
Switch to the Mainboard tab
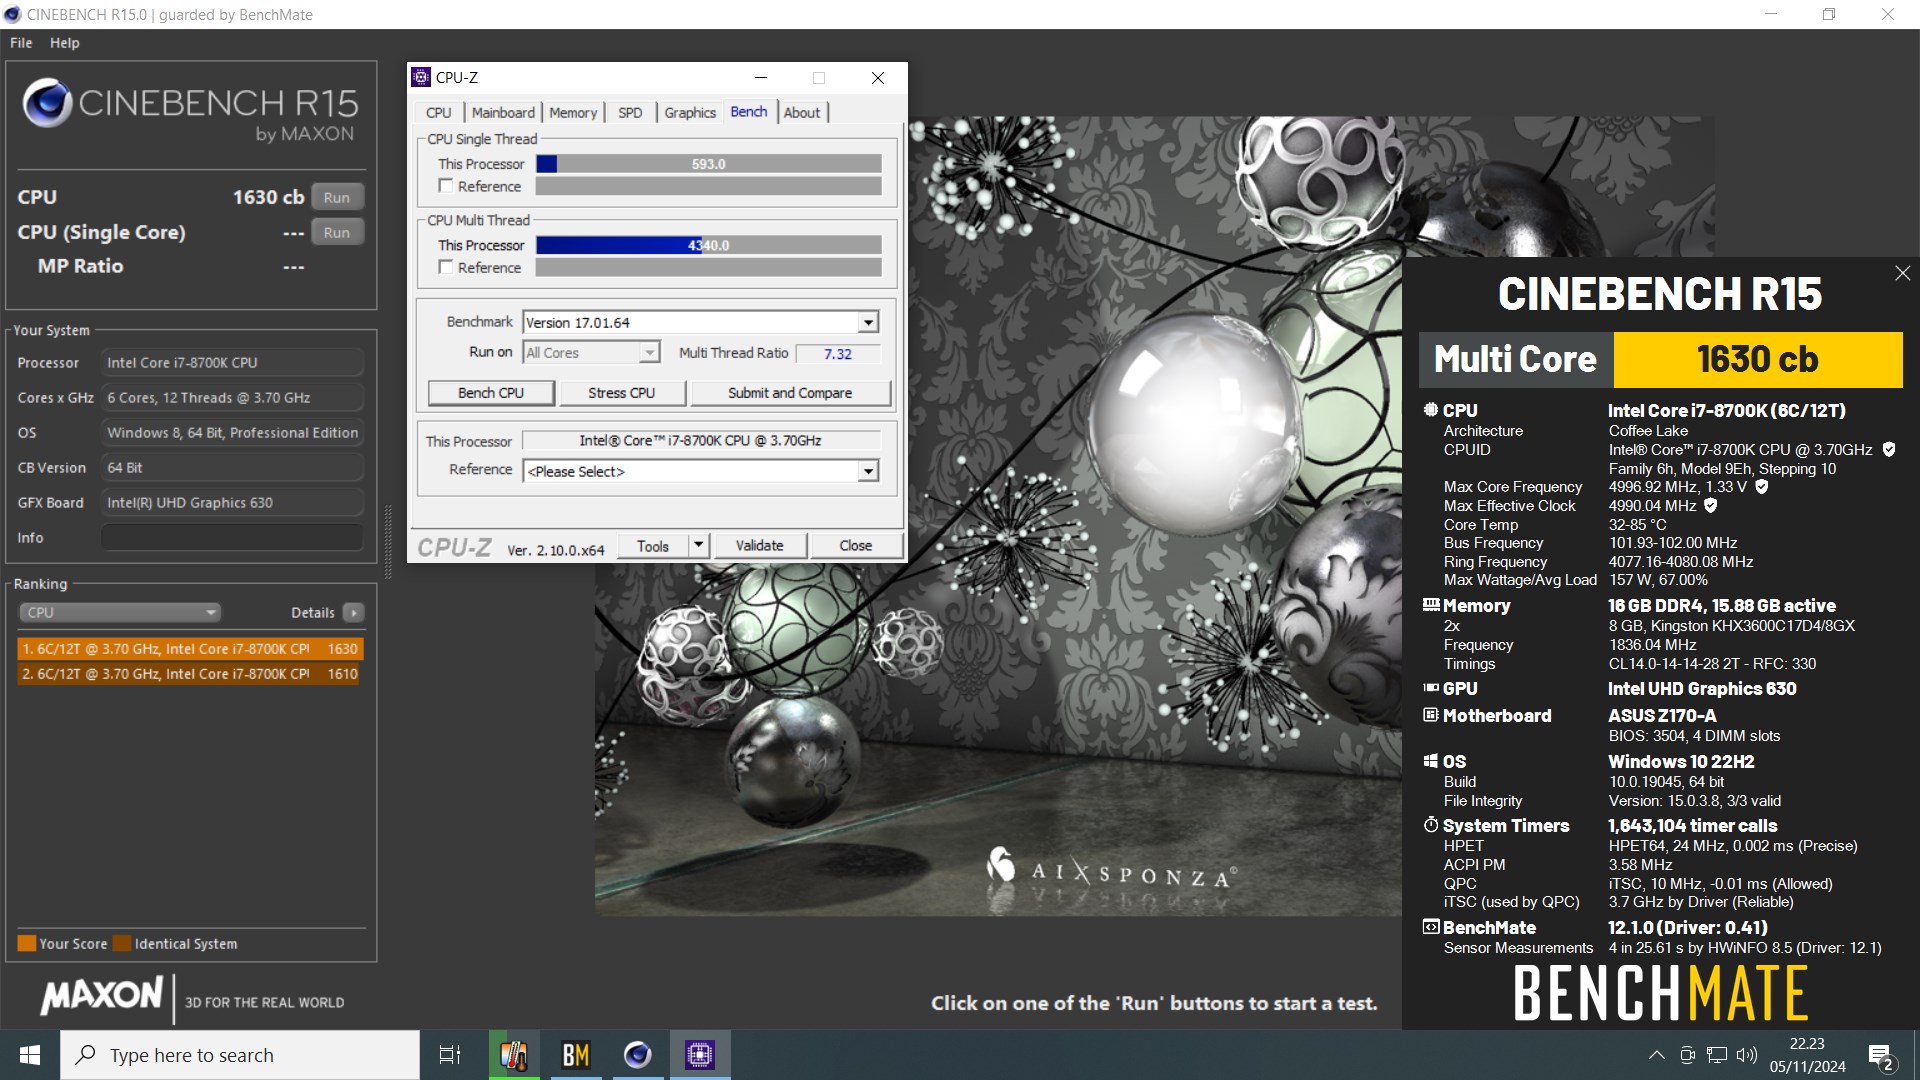(503, 112)
